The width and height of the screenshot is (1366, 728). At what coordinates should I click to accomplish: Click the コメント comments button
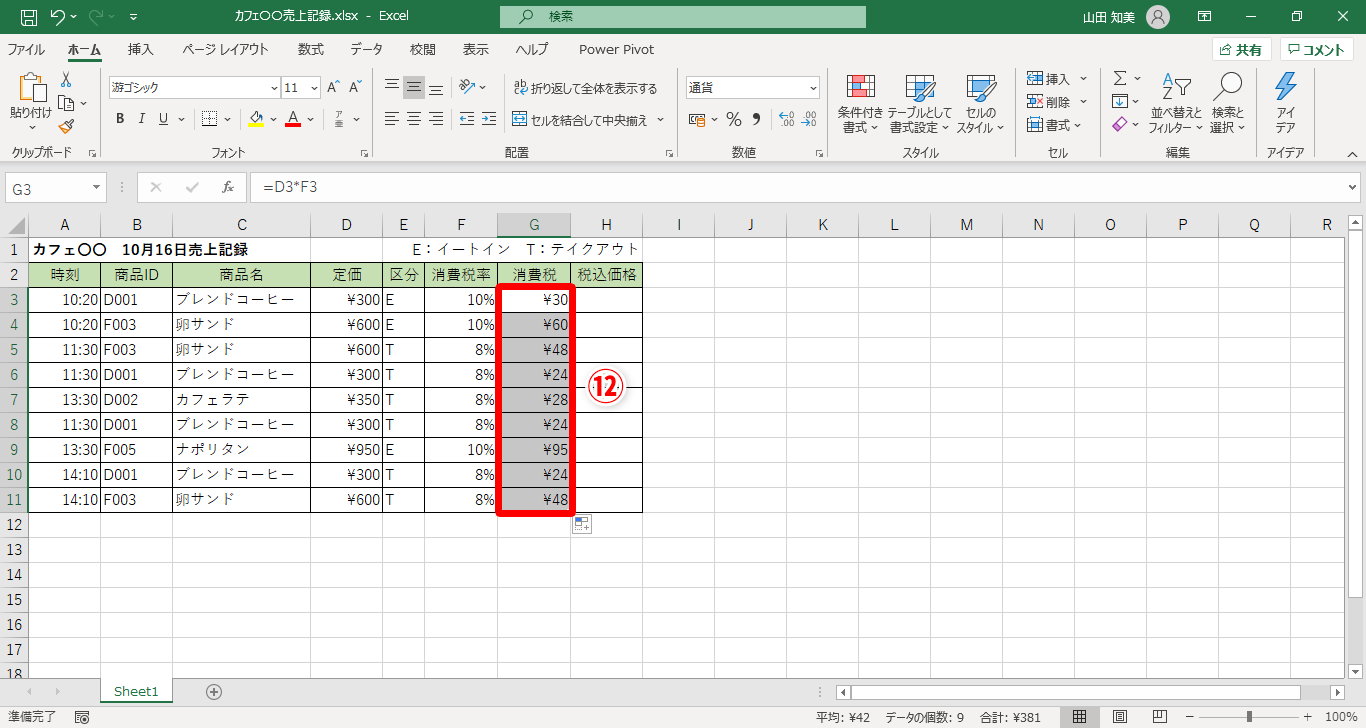(x=1317, y=50)
